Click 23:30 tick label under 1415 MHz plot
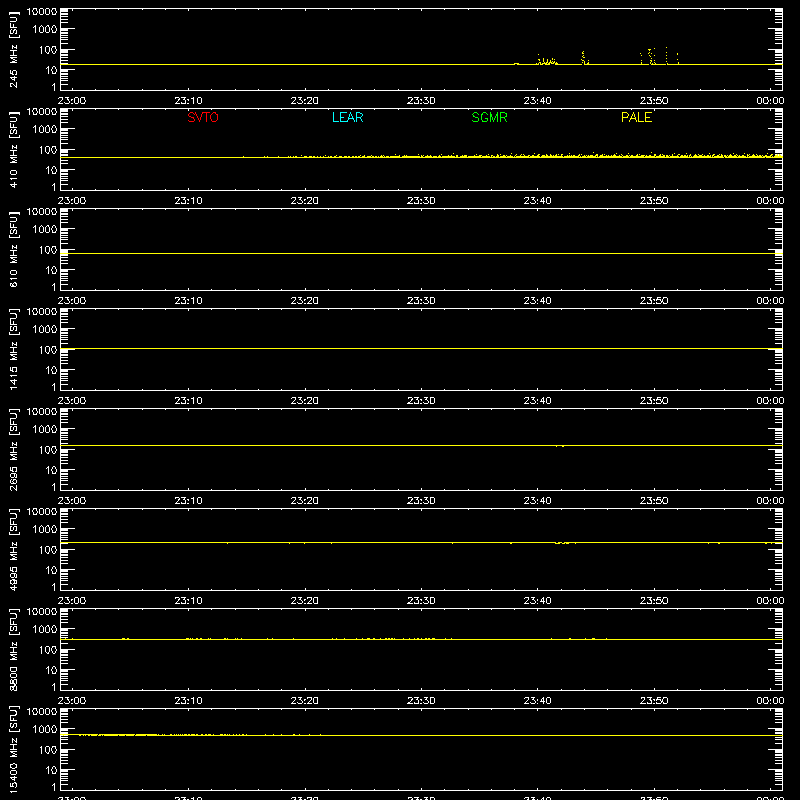This screenshot has height=800, width=800. pos(421,401)
